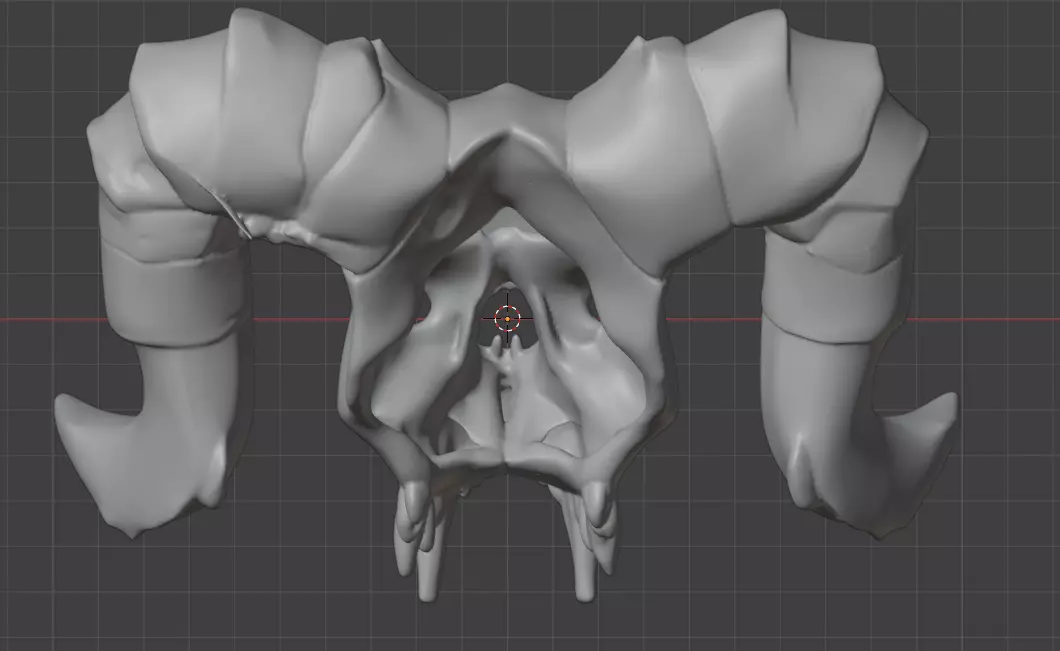Click the 3D cursor at the skull center
Image resolution: width=1060 pixels, height=651 pixels.
coord(508,318)
